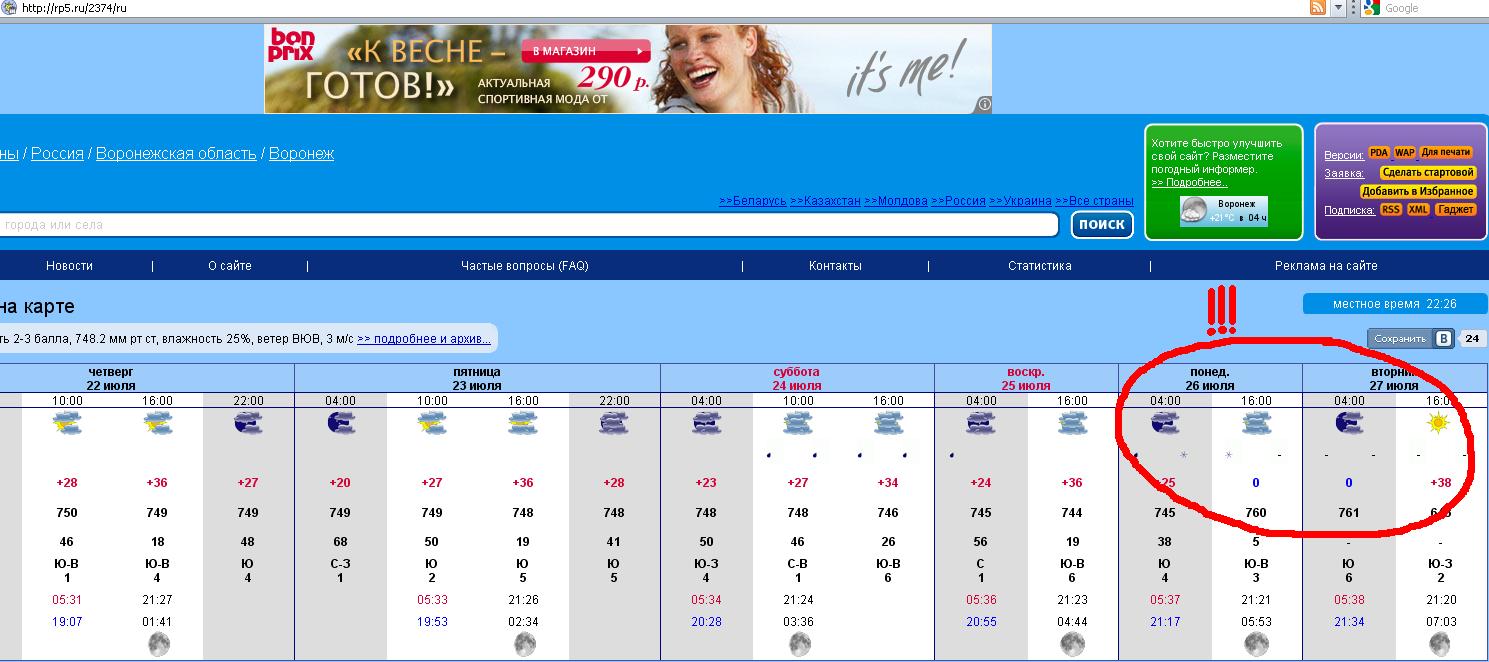Open Частые вопросы (FAQ) menu item
Image resolution: width=1489 pixels, height=662 pixels.
tap(524, 266)
